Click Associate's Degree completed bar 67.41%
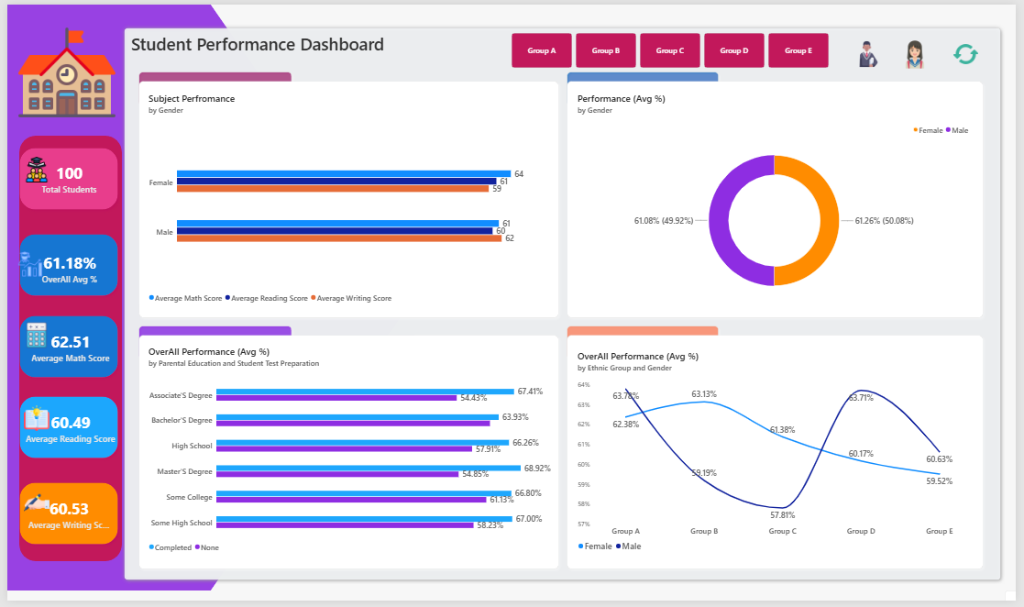Screen dimensions: 1024x607 tap(365, 391)
